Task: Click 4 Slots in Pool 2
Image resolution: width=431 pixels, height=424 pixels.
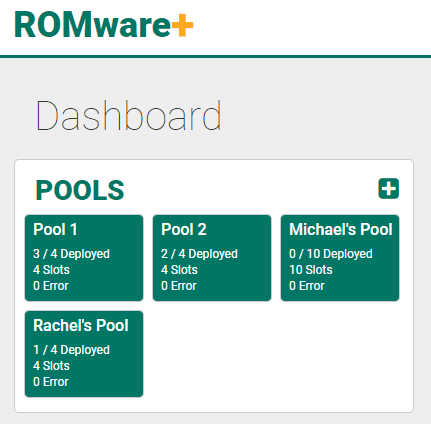Action: click(179, 270)
